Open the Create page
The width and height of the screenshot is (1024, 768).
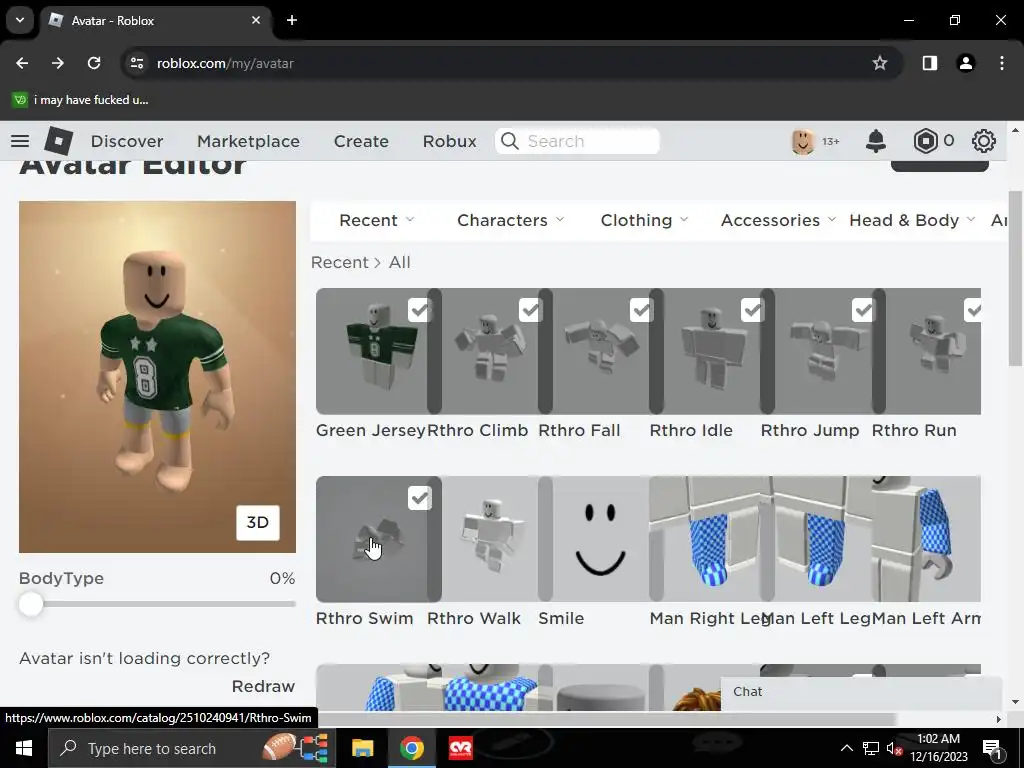pyautogui.click(x=361, y=141)
